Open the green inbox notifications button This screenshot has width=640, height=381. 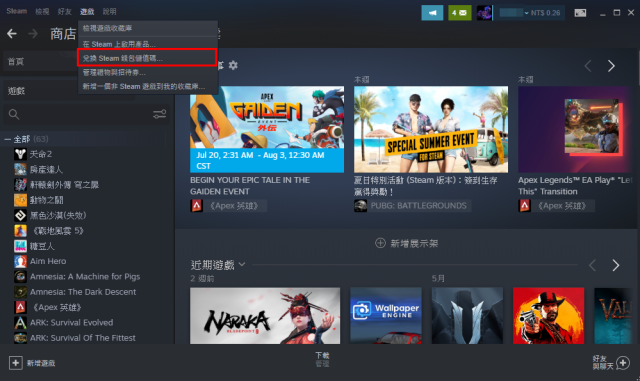pyautogui.click(x=459, y=13)
